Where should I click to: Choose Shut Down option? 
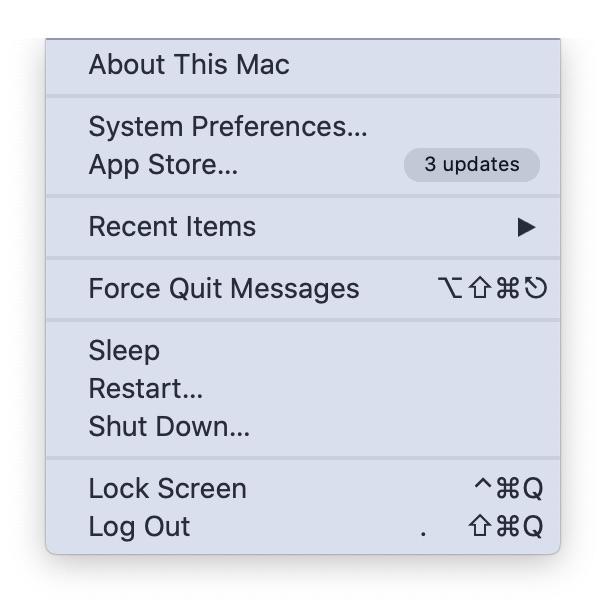click(169, 427)
